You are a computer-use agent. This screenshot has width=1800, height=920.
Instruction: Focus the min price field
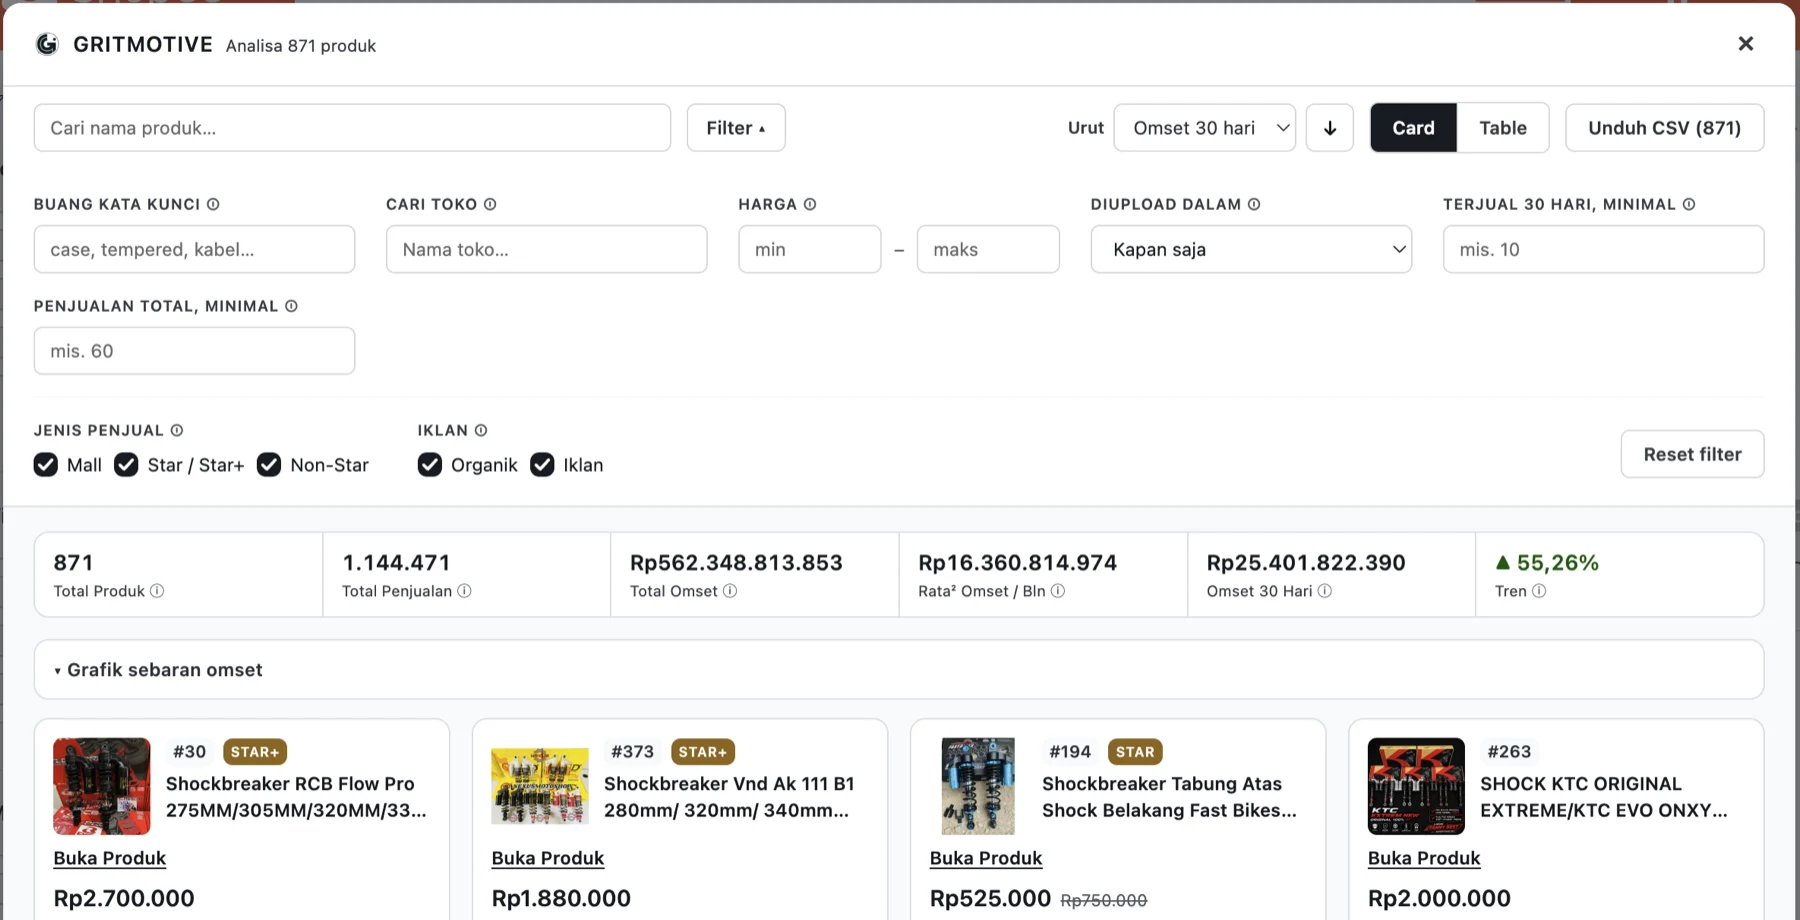click(x=810, y=249)
